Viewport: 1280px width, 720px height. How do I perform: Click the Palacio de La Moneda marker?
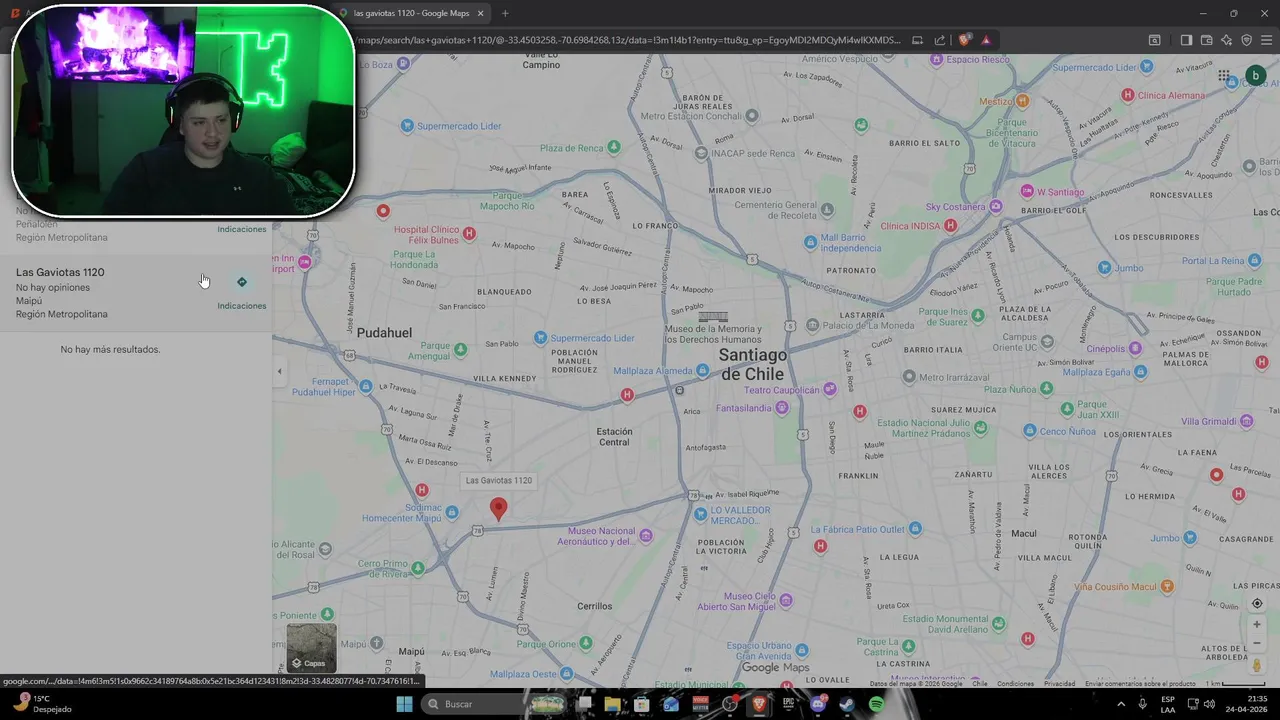coord(813,325)
